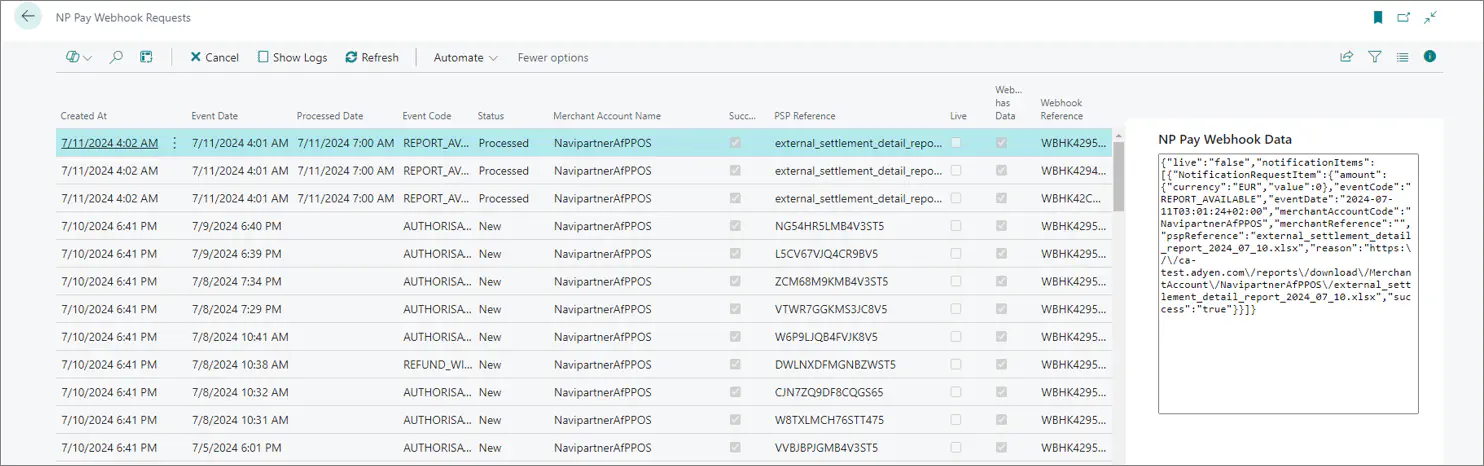Toggle the FactBox info icon
Screen dimensions: 1484x466
click(1430, 57)
